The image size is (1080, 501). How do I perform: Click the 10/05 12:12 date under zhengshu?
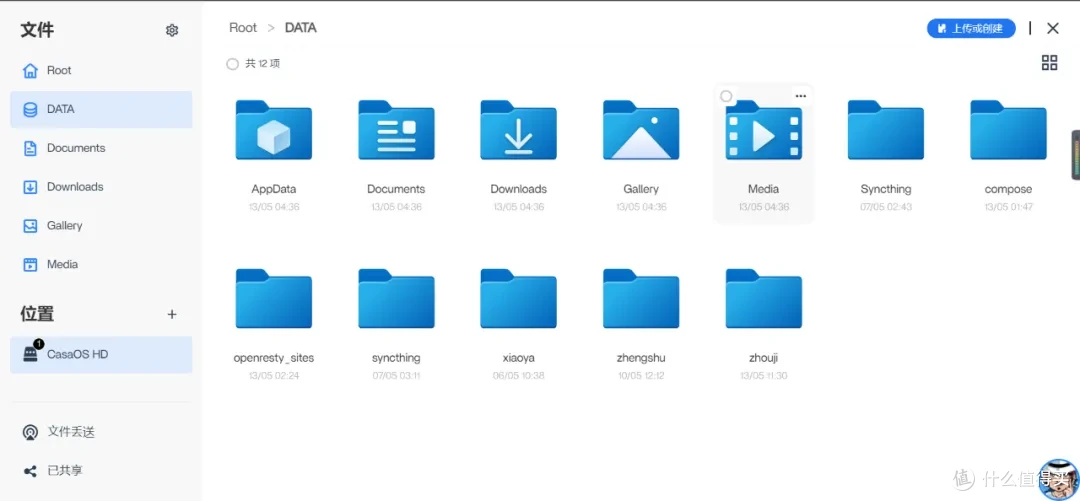641,376
